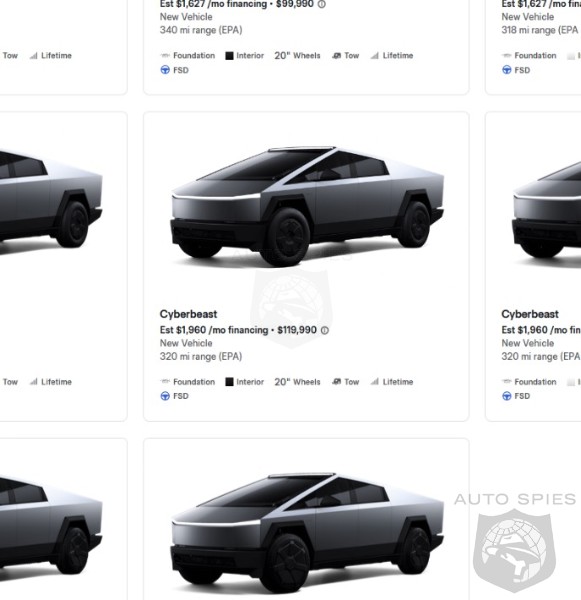Click the FSD steering wheel icon on the $99,990 card
The height and width of the screenshot is (600, 581).
165,70
